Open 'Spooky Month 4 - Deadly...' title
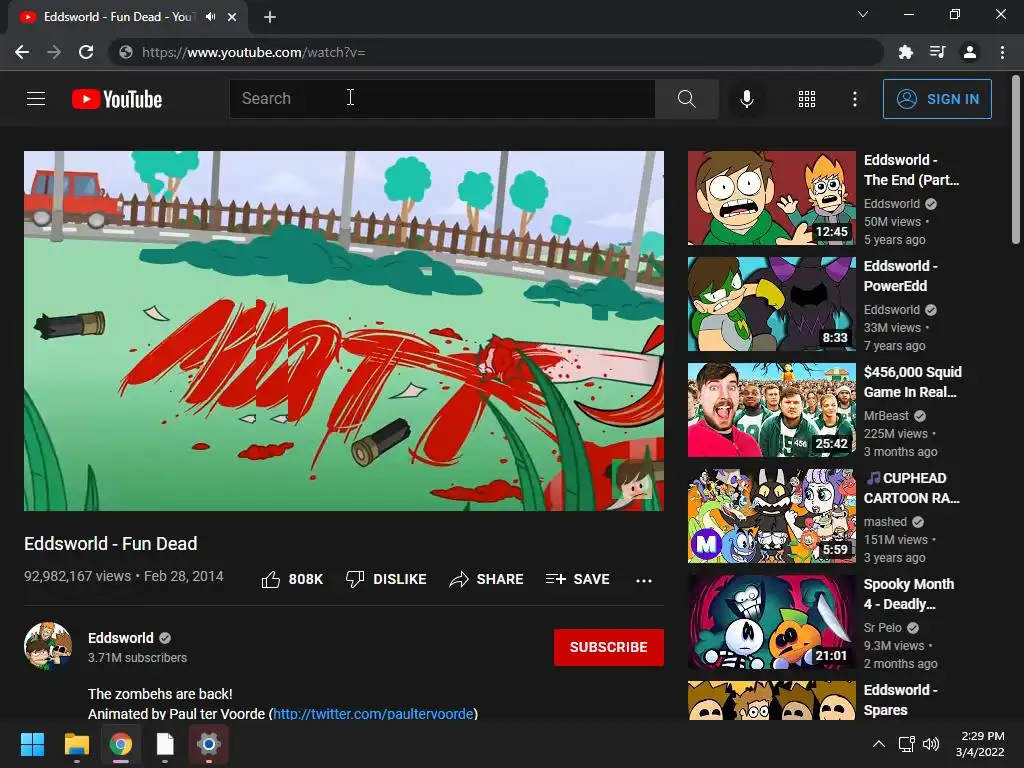 [909, 594]
